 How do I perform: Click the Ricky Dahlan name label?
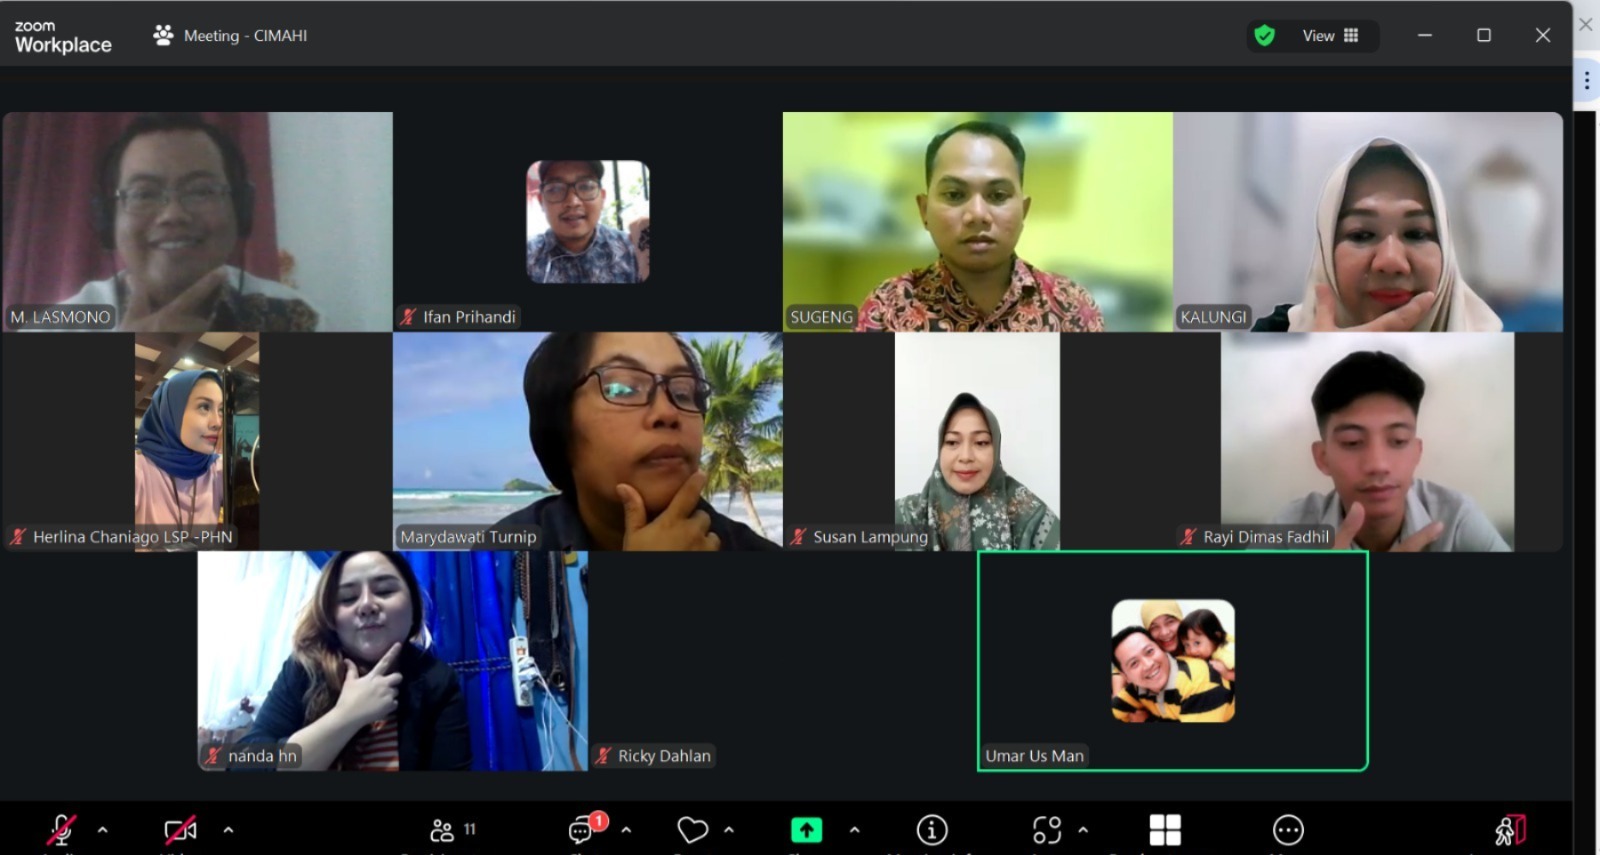[664, 756]
